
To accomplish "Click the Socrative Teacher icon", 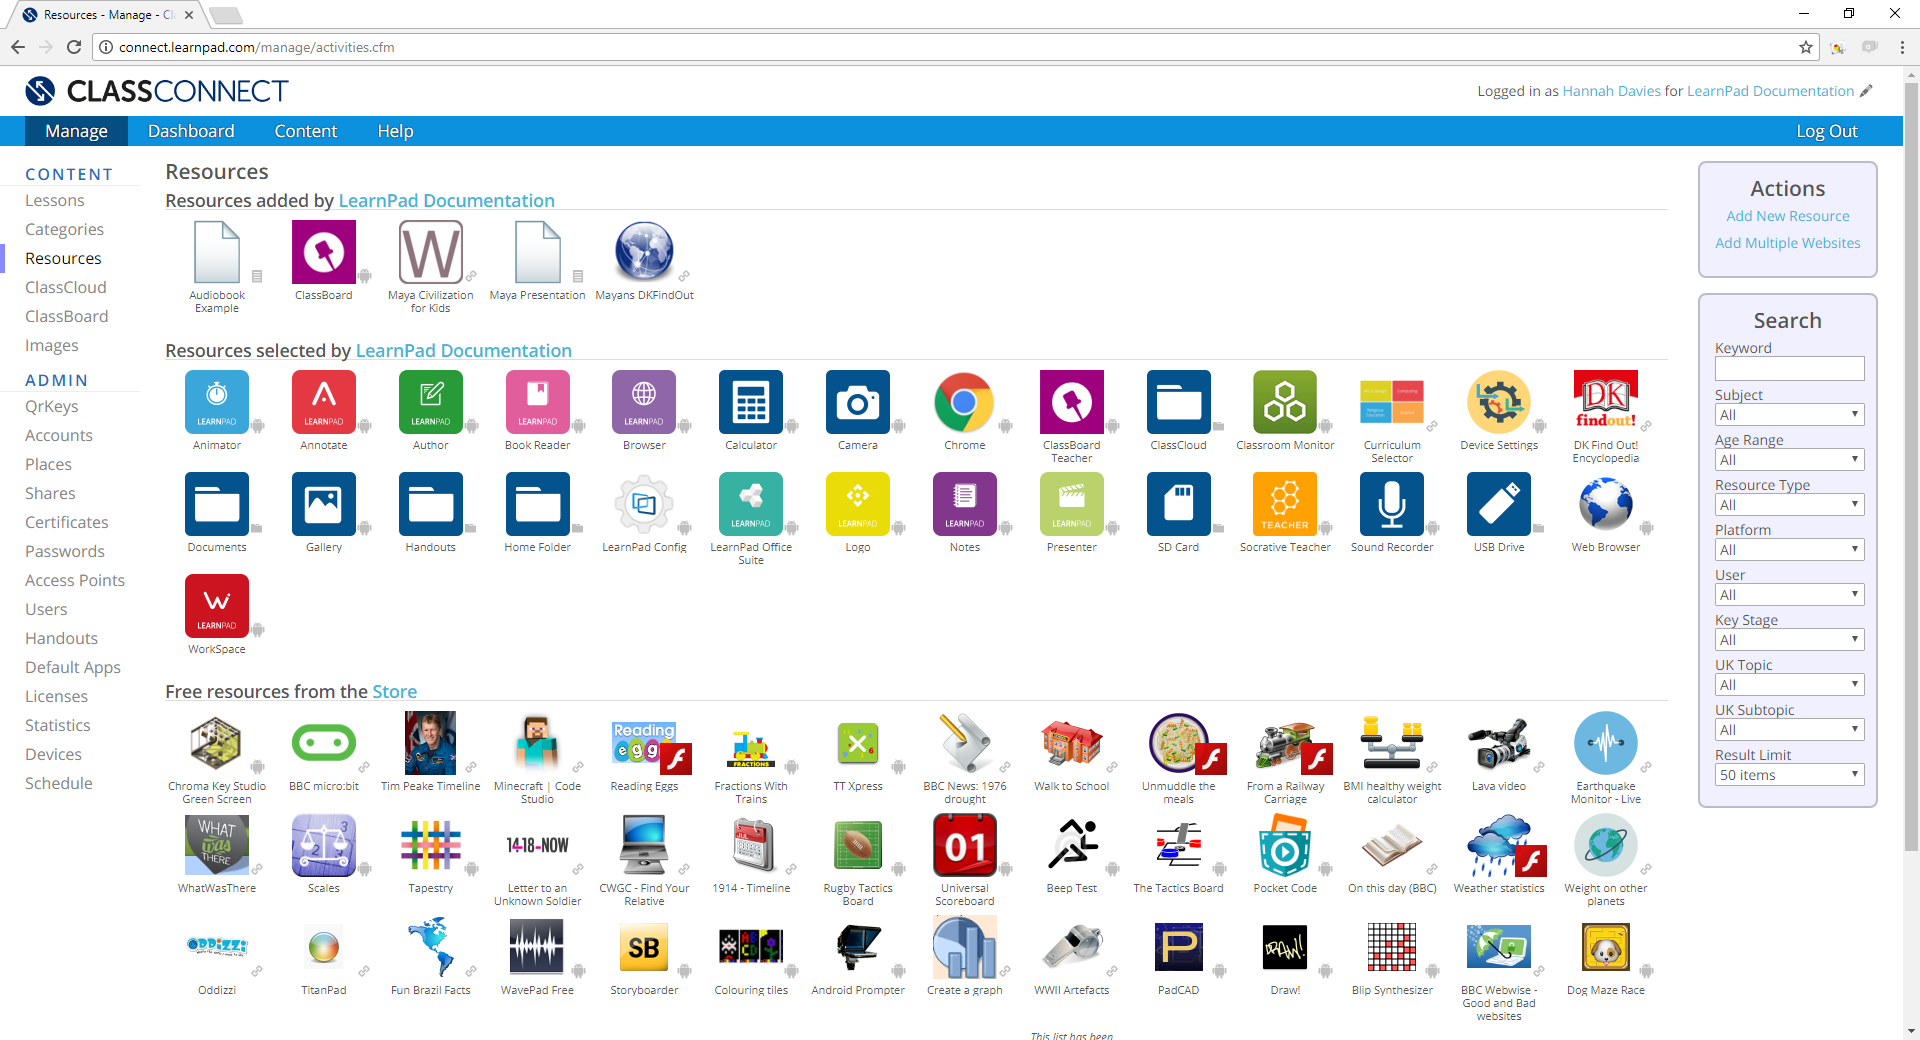I will [1285, 504].
